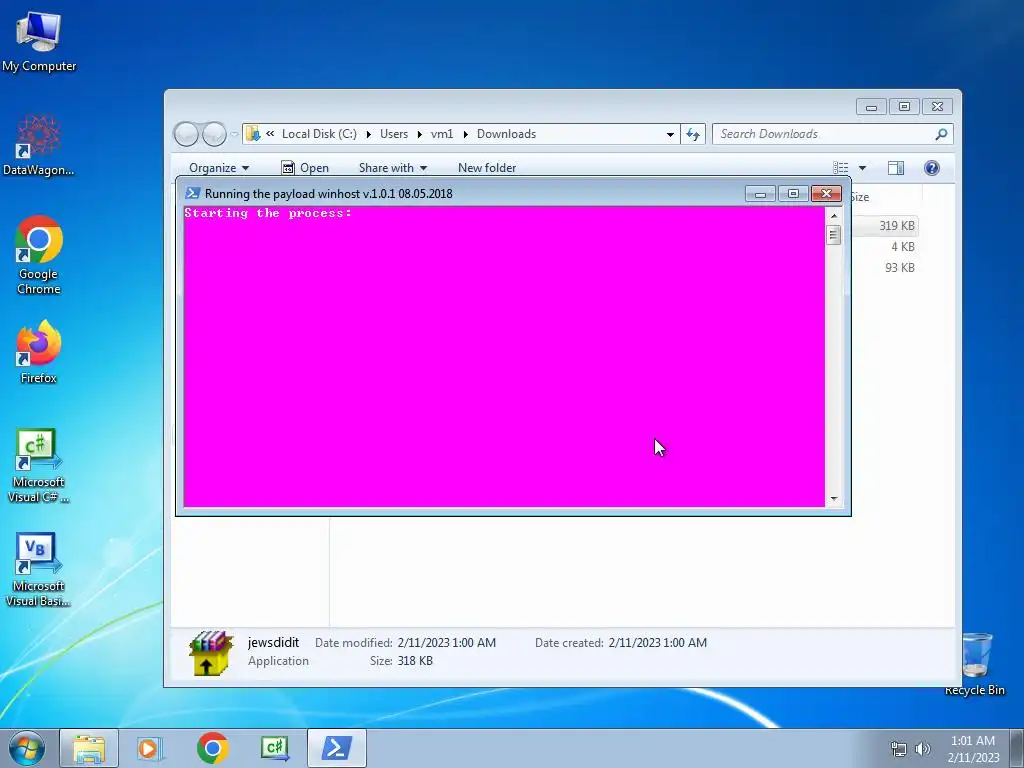Screen dimensions: 1024x768
Task: Open Microsoft Visual Basic desktop shortcut
Action: point(39,569)
